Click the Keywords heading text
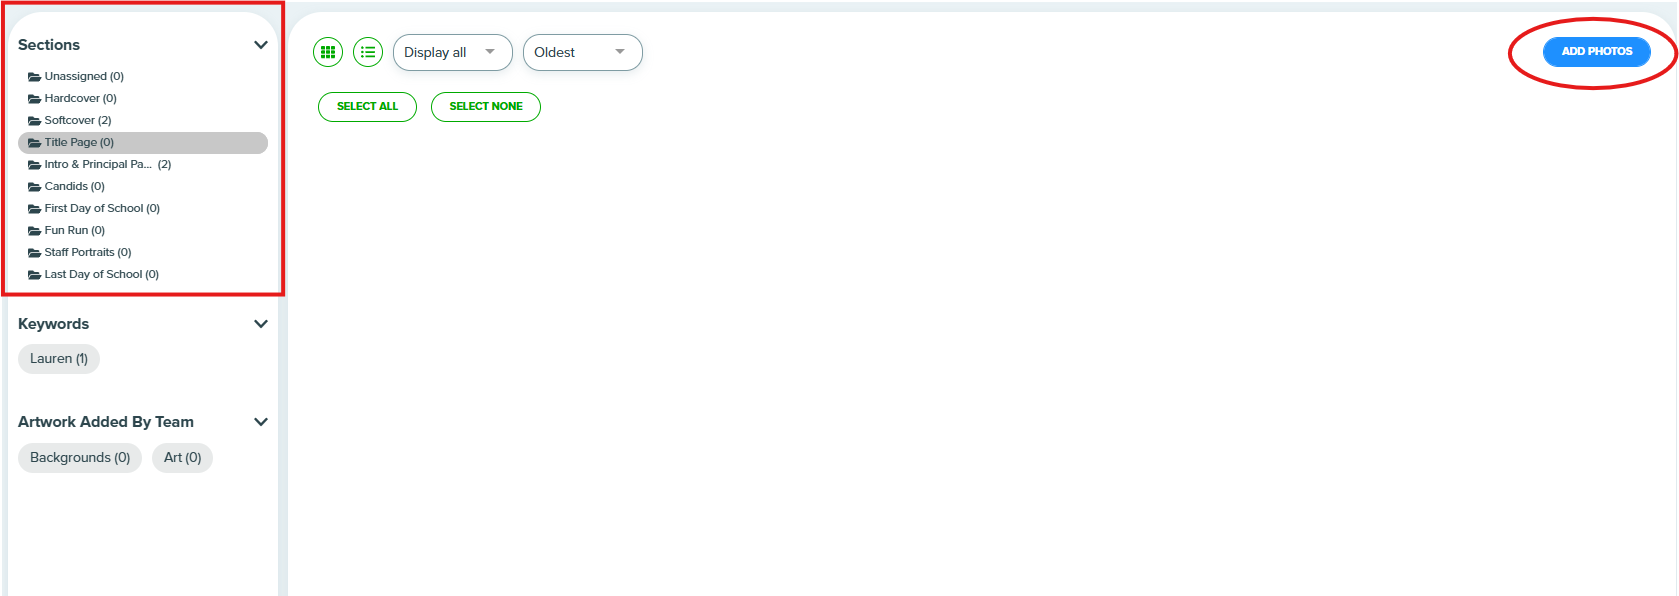The image size is (1679, 596). pyautogui.click(x=53, y=324)
